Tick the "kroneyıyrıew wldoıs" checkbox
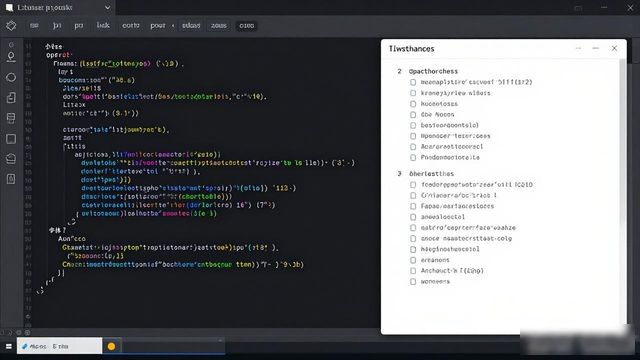 click(413, 93)
